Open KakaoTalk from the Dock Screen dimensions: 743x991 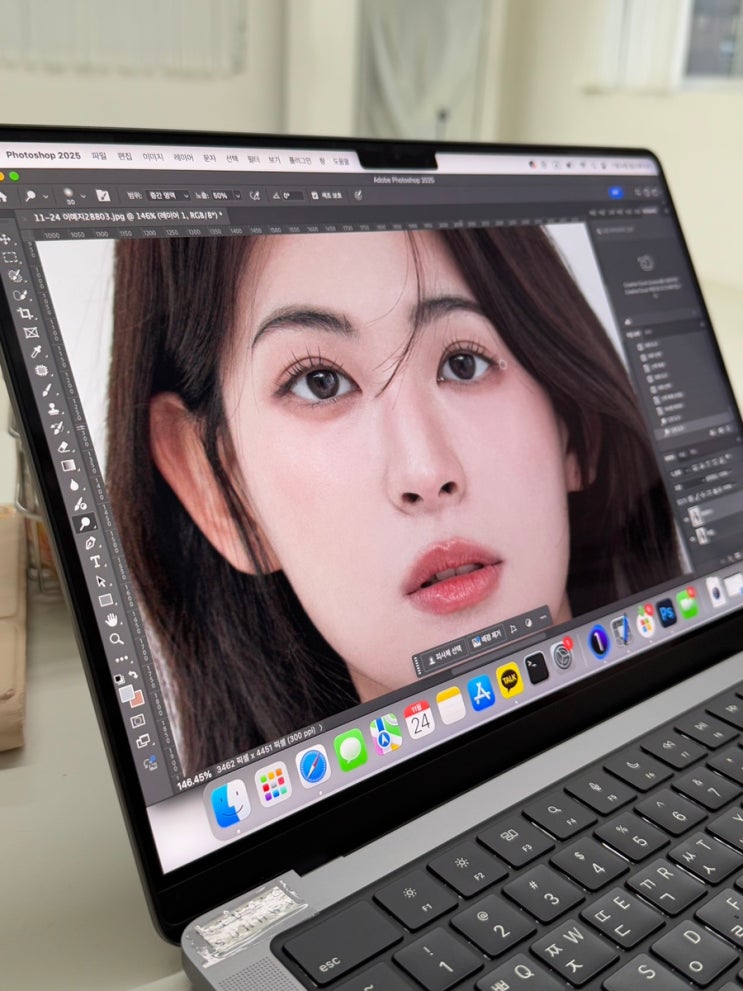pyautogui.click(x=509, y=680)
